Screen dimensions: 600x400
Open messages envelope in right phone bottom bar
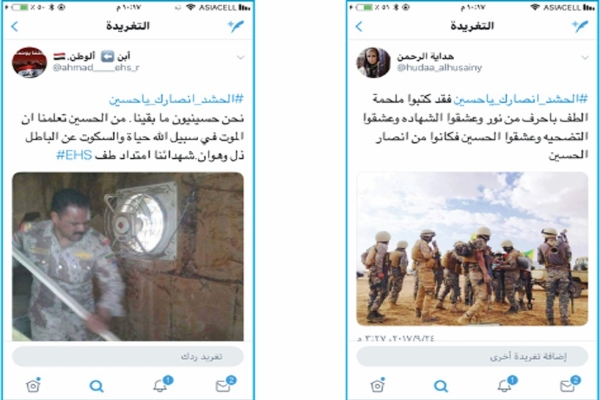[569, 385]
